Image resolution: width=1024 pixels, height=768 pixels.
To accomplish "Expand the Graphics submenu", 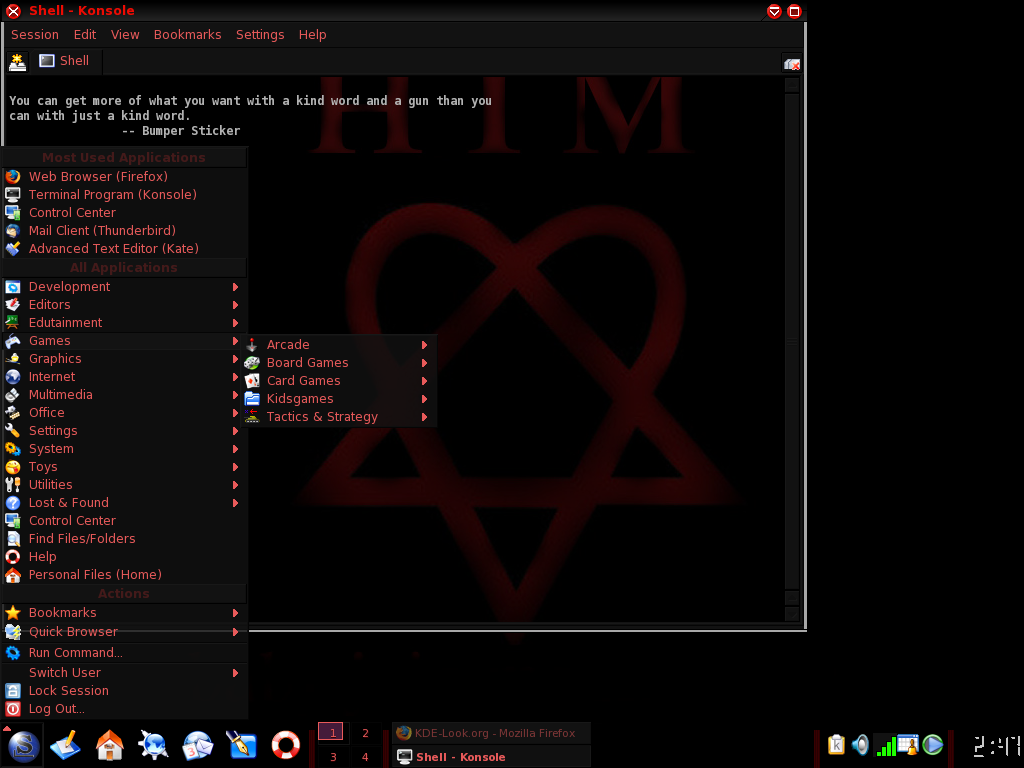I will (x=124, y=359).
